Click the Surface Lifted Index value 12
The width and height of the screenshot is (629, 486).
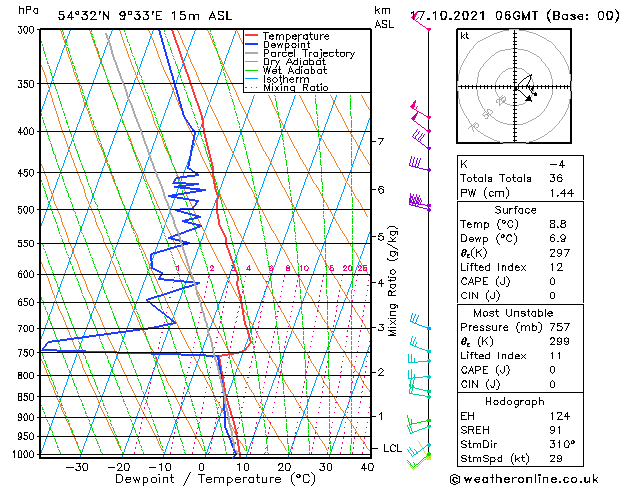(556, 267)
